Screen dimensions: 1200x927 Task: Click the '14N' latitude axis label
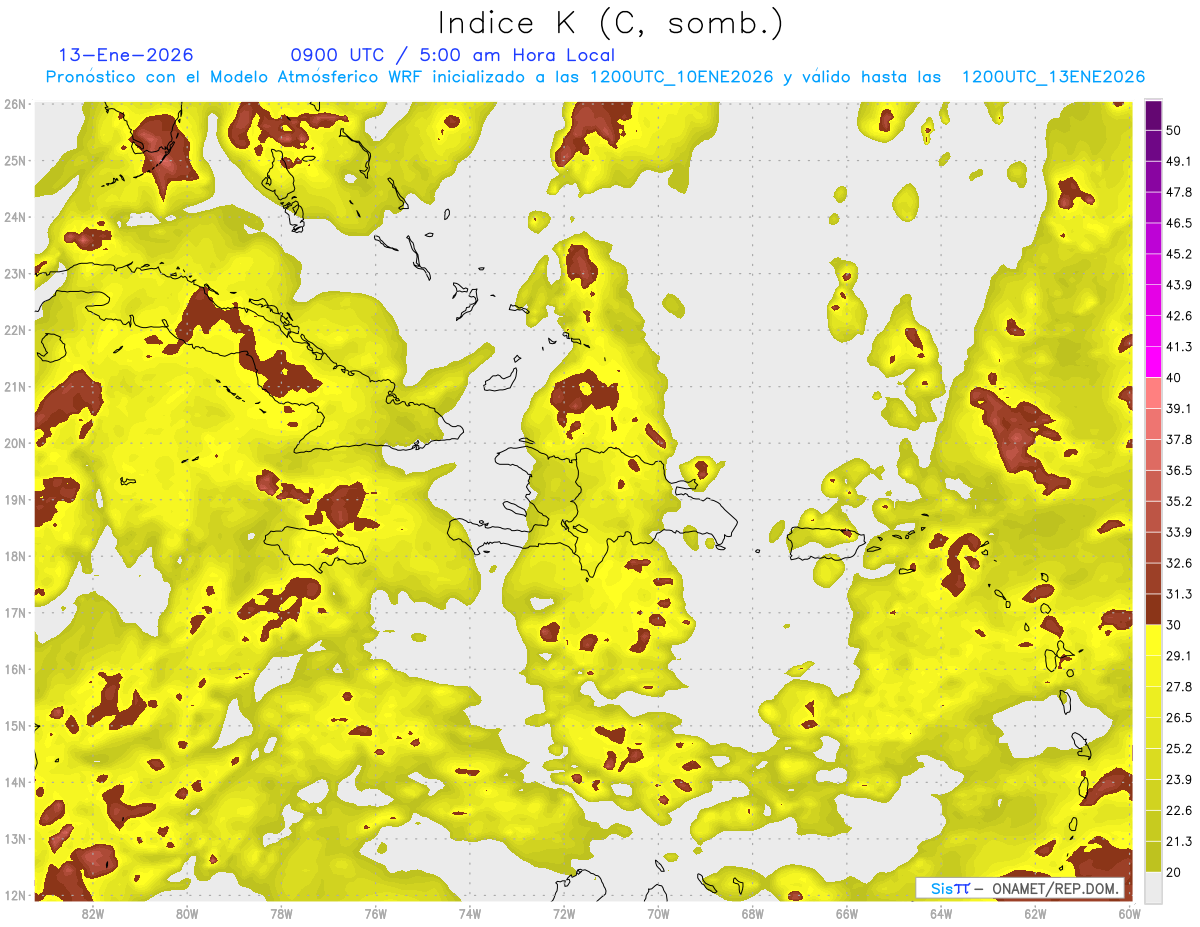pyautogui.click(x=16, y=782)
